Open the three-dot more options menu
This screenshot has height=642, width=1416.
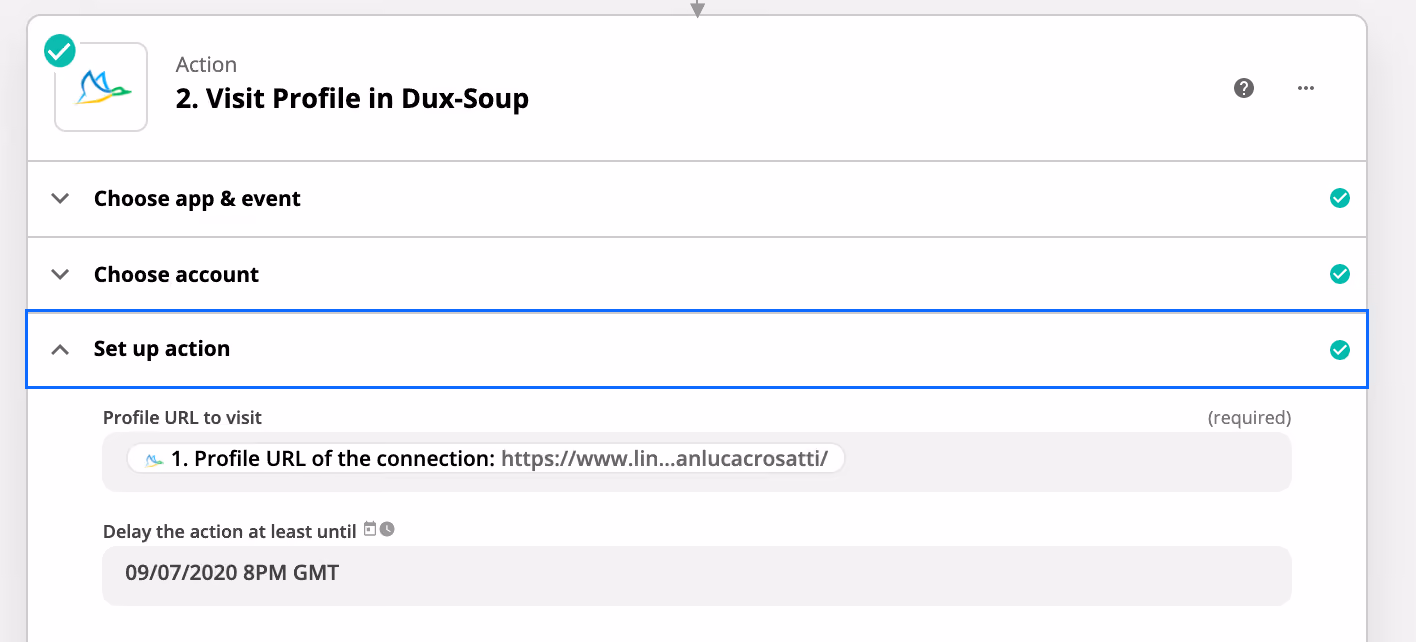(x=1305, y=88)
